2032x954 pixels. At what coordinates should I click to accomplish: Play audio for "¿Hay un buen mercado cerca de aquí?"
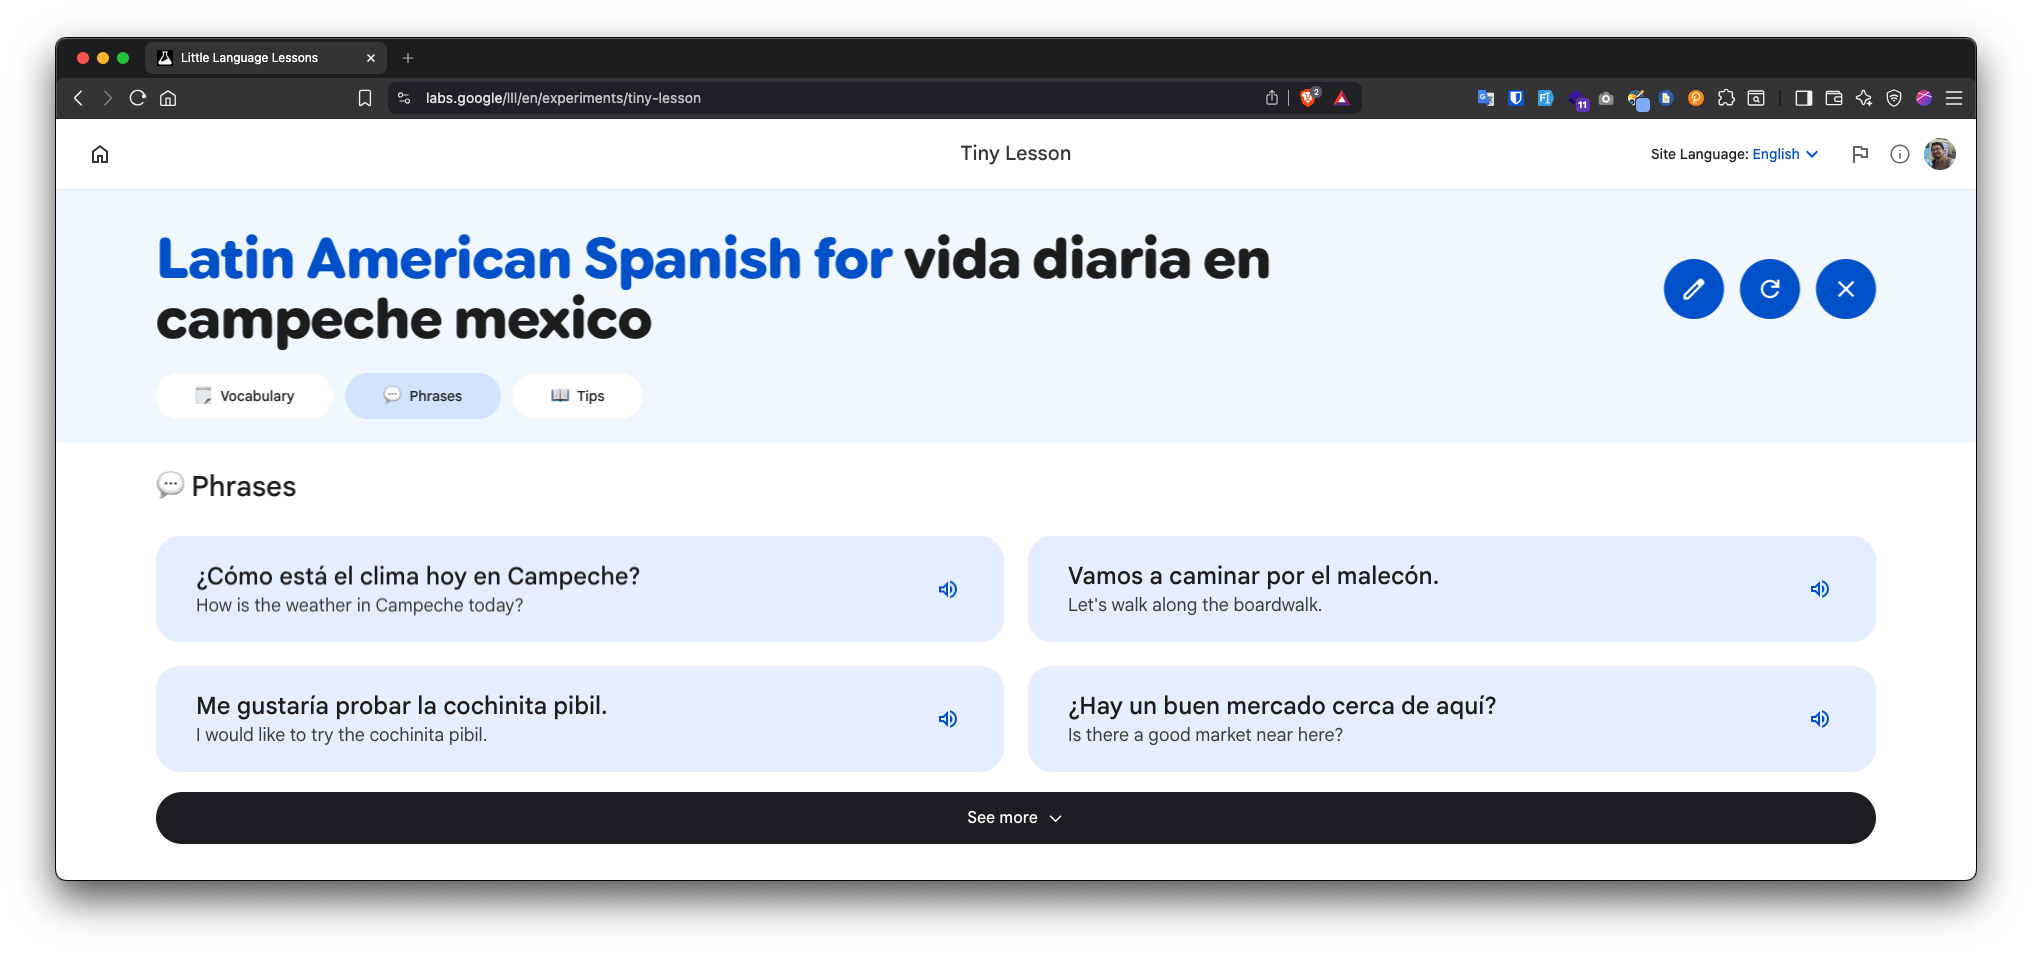(1819, 719)
